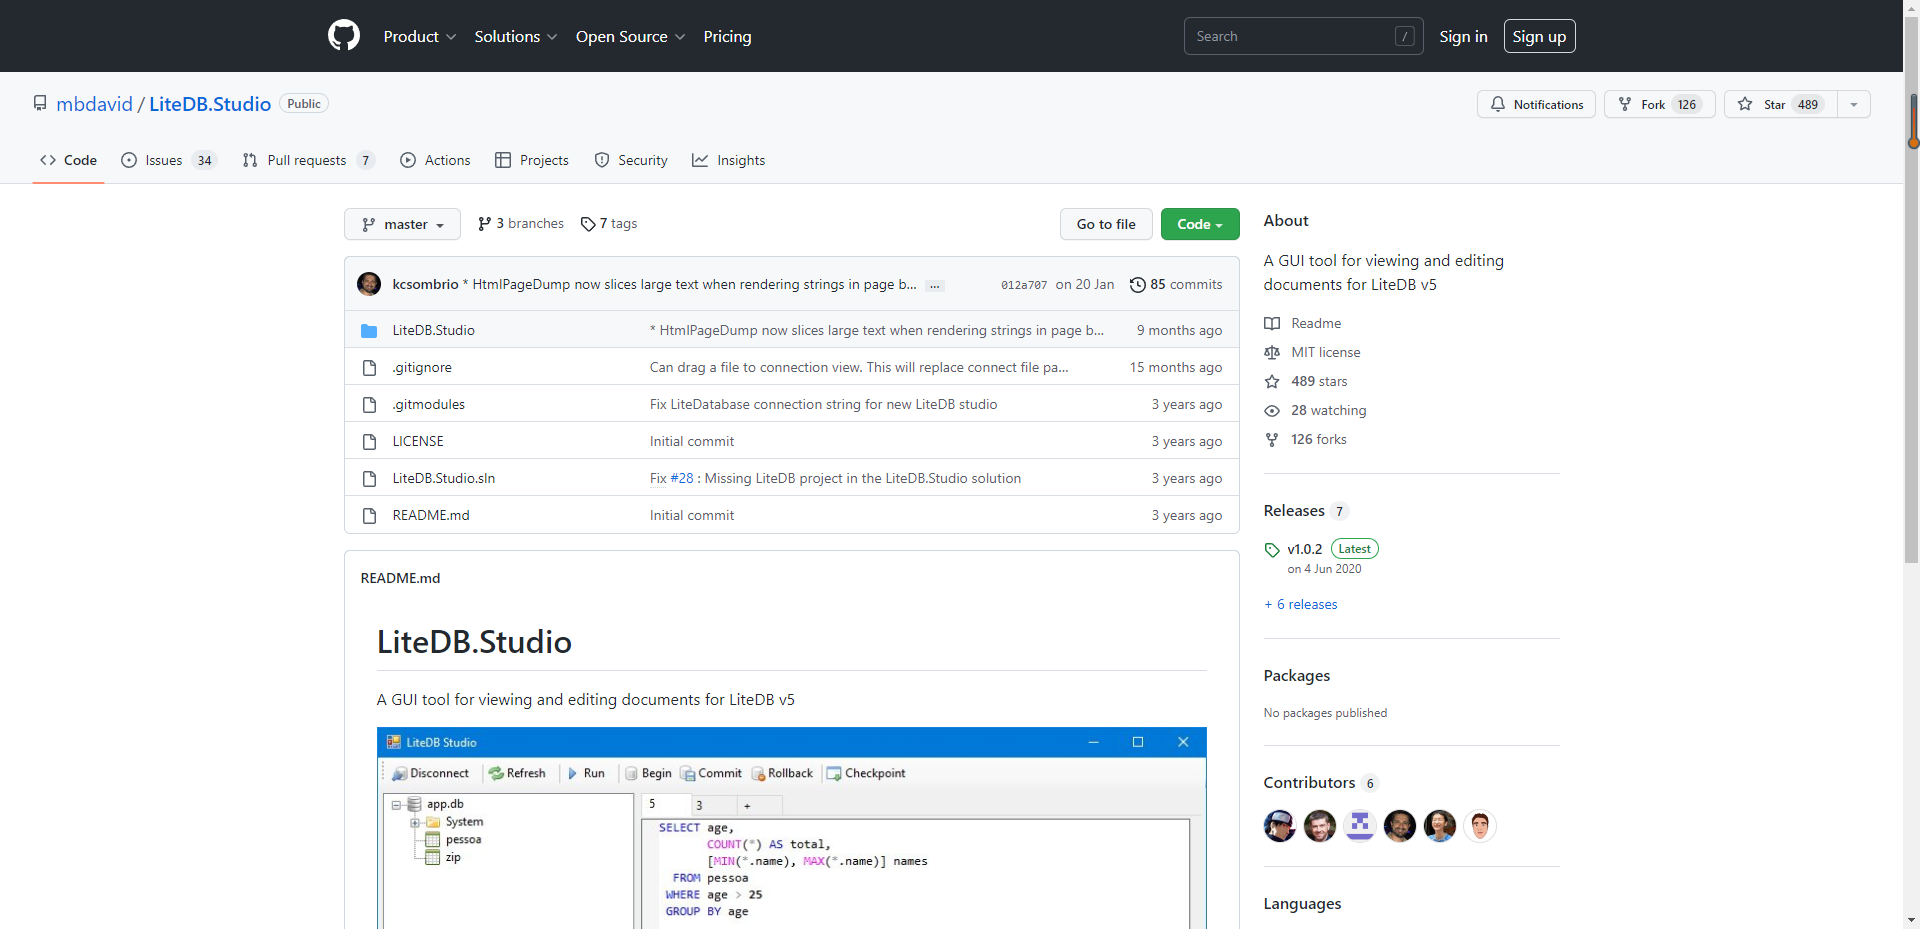
Task: Switch to the Code tab
Action: [x=68, y=160]
